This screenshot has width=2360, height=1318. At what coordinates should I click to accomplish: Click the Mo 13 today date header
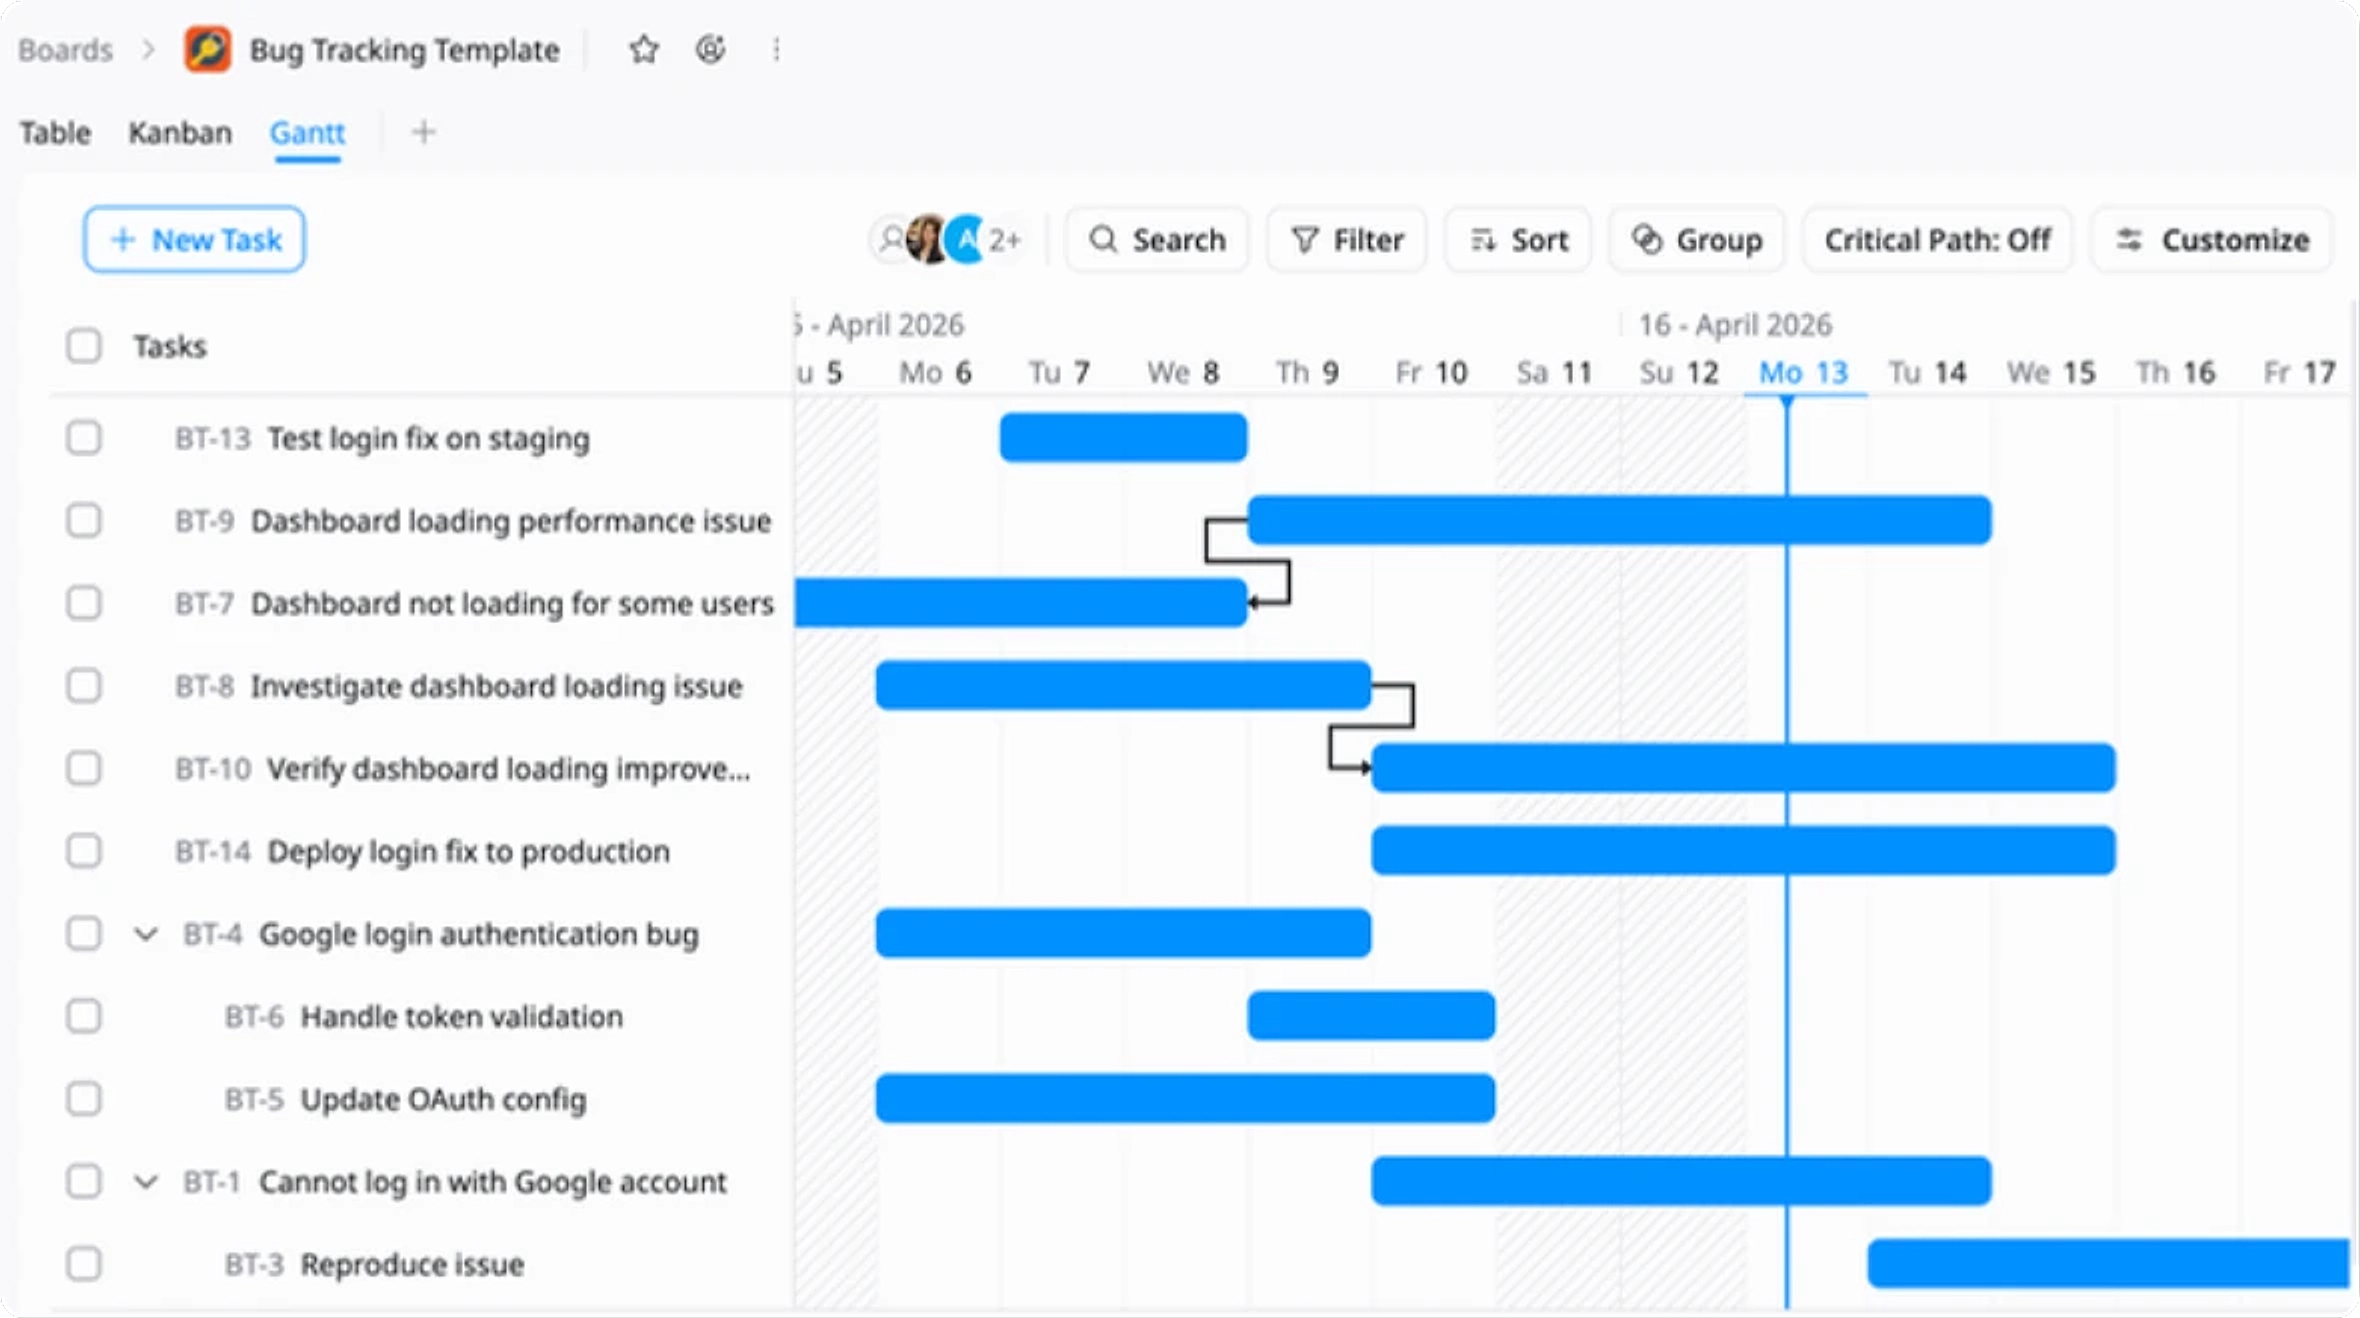pyautogui.click(x=1804, y=373)
